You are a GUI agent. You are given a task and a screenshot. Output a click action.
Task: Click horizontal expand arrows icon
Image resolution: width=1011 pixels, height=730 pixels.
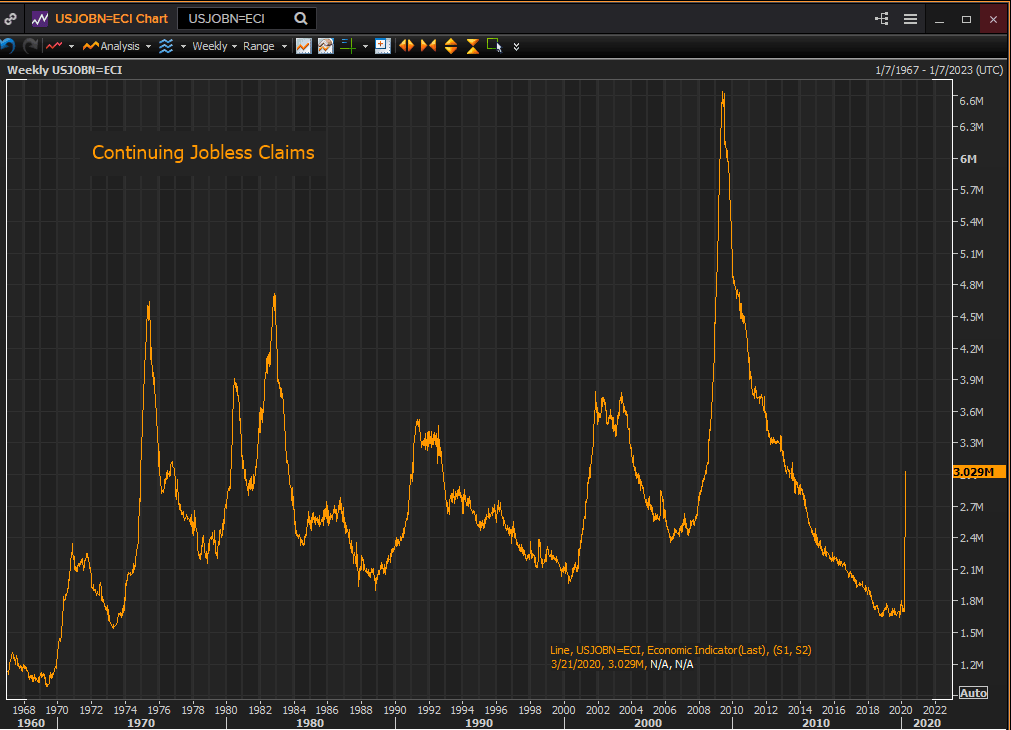[406, 46]
